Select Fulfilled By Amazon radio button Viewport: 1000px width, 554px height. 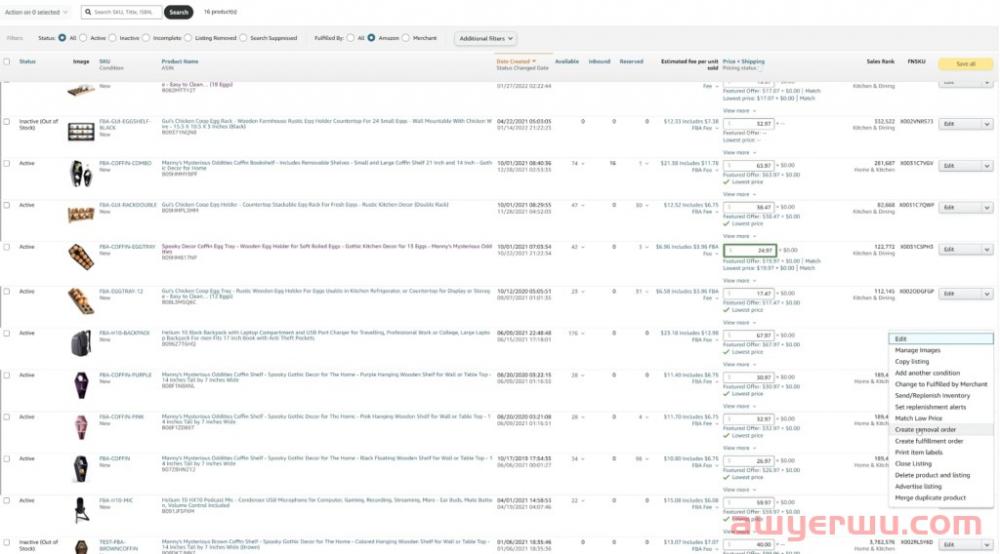[371, 38]
